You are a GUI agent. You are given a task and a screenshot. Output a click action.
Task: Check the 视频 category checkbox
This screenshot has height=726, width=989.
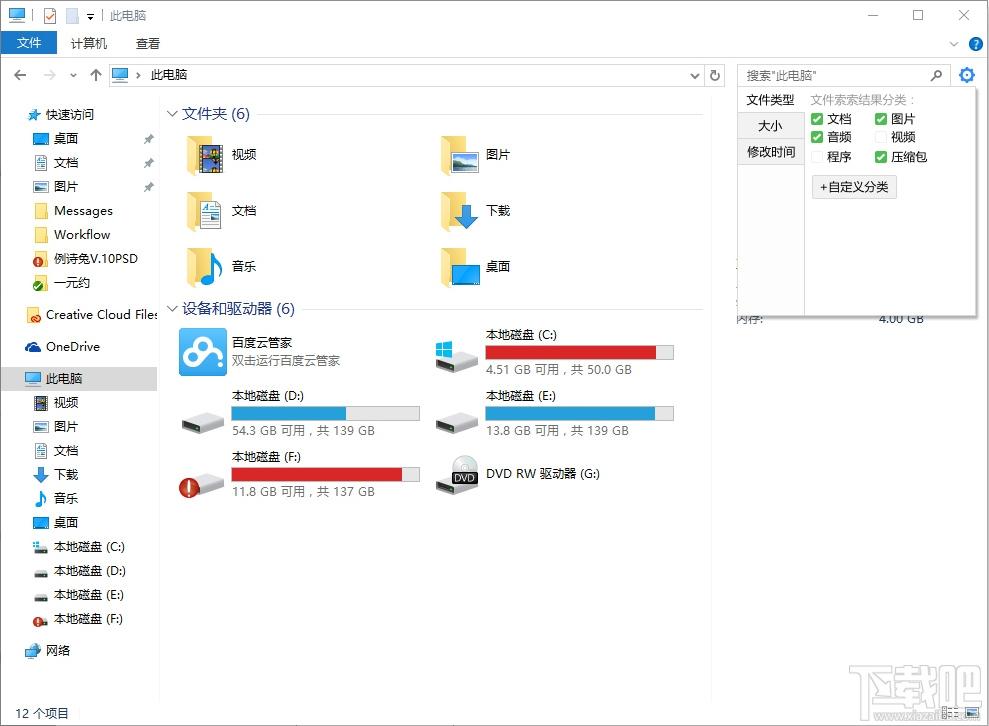[881, 137]
